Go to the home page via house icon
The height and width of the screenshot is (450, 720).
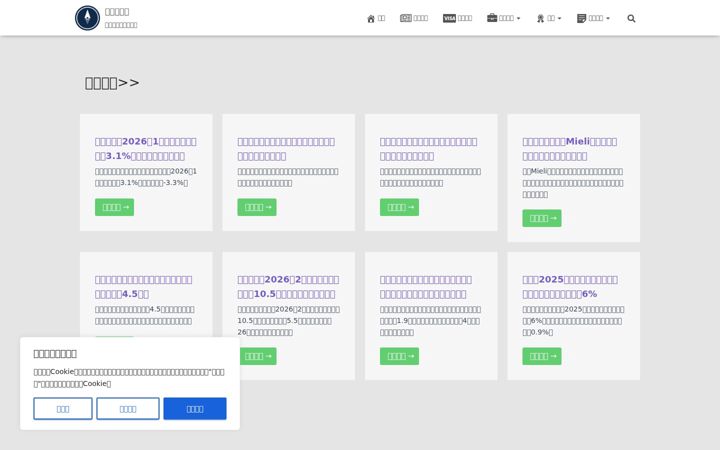click(x=371, y=18)
